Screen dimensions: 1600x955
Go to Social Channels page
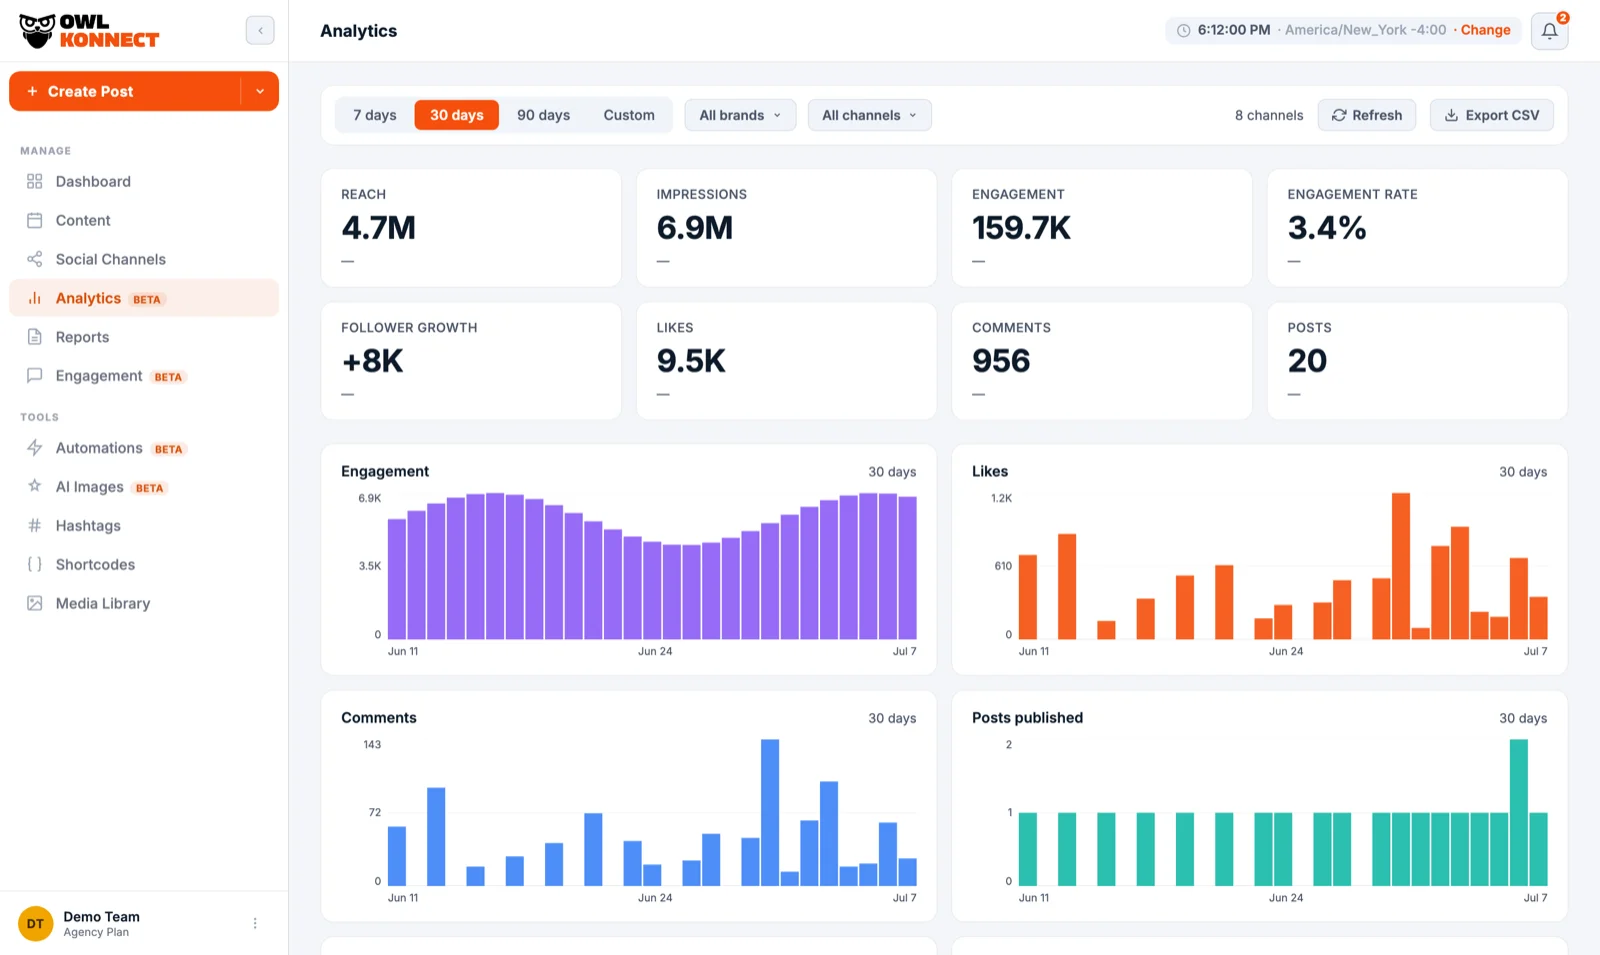144,259
